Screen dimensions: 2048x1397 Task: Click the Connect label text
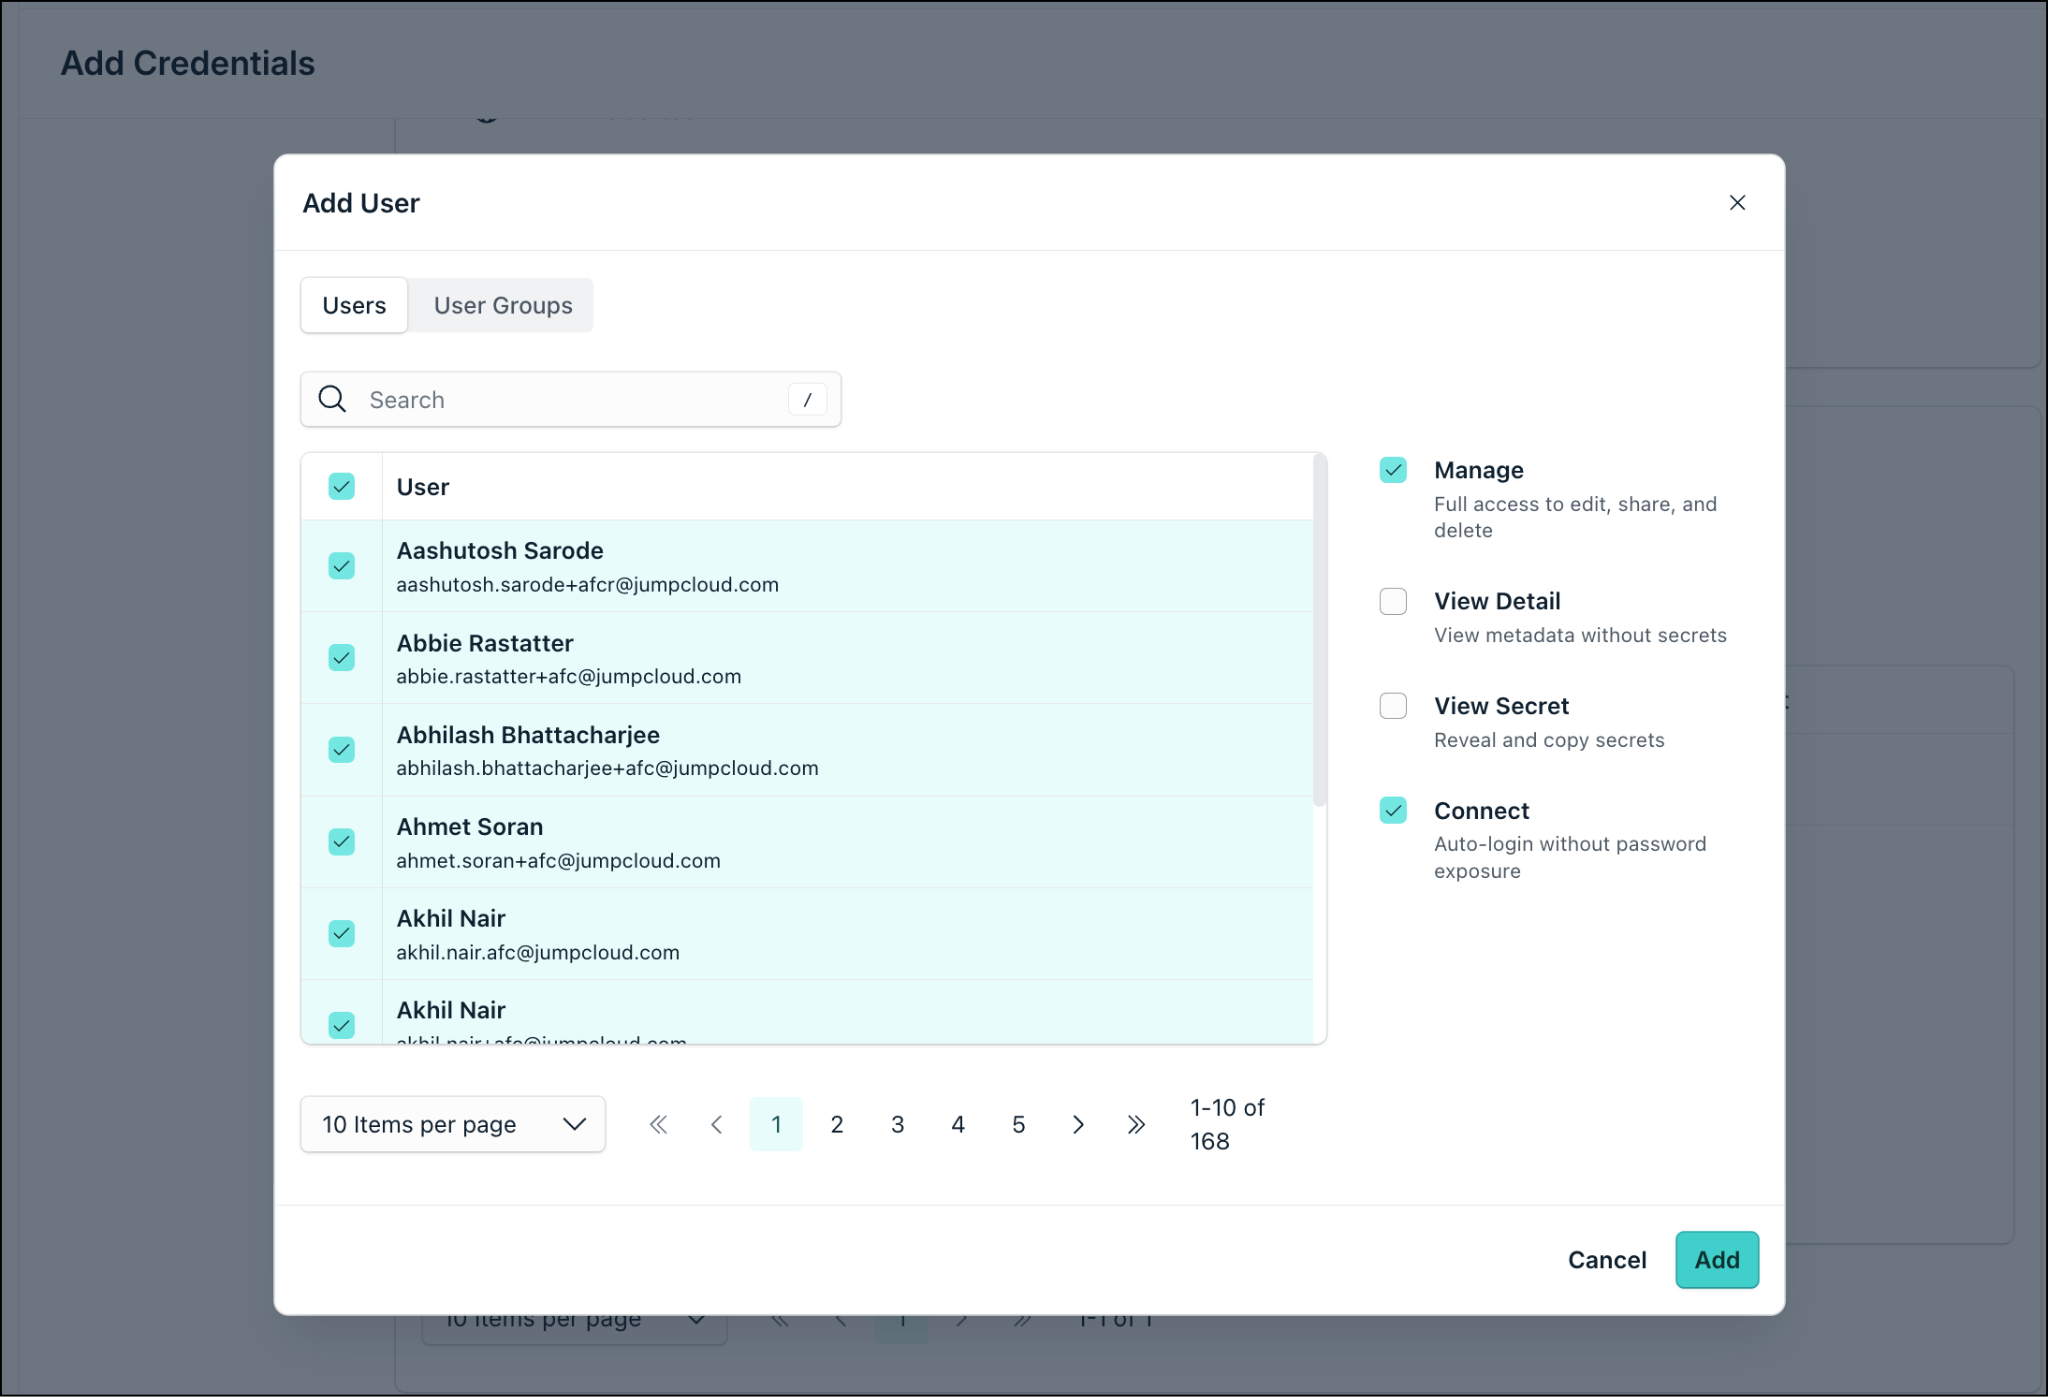click(1481, 811)
